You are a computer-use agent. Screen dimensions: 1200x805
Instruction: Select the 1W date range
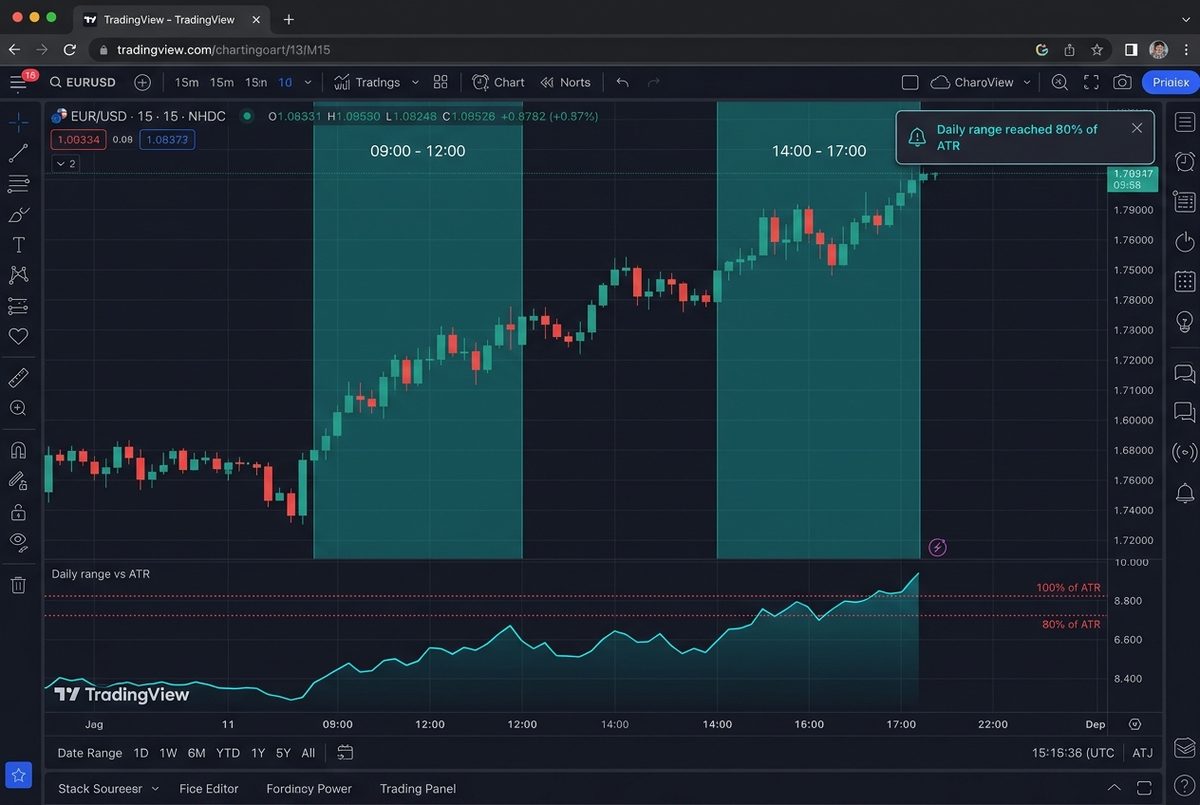[x=168, y=753]
